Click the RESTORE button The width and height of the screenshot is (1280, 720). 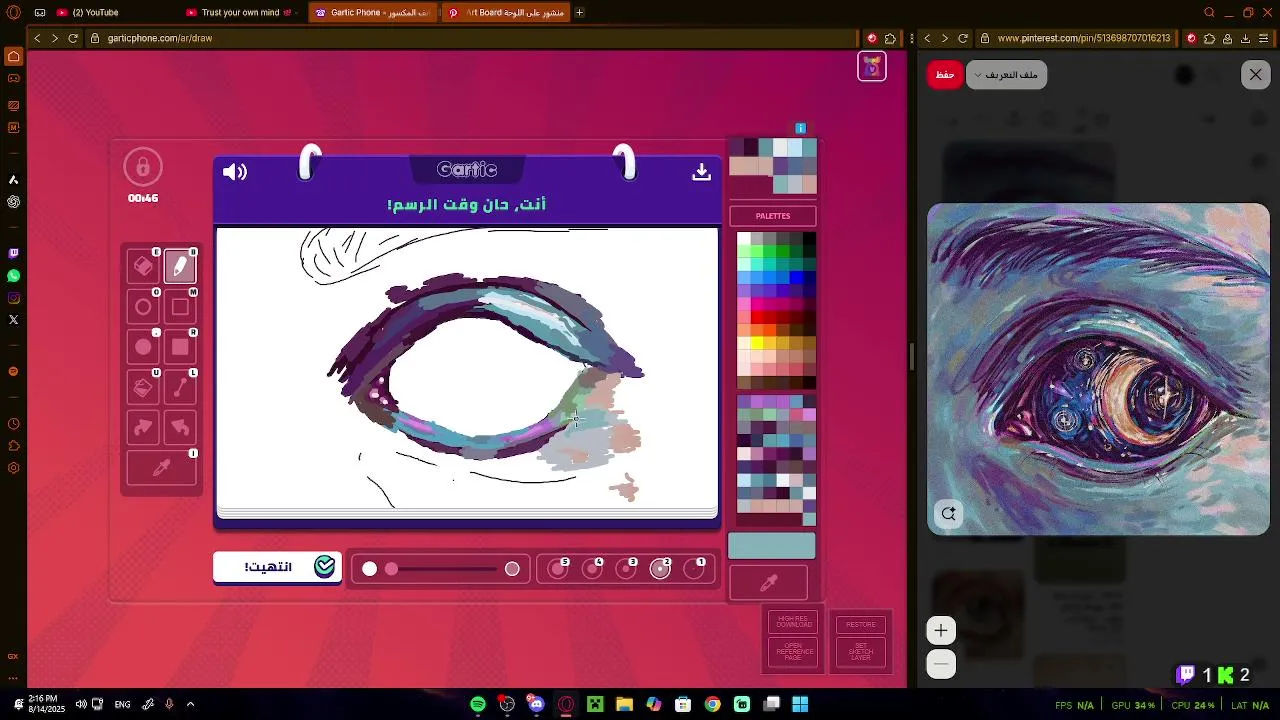[x=861, y=624]
